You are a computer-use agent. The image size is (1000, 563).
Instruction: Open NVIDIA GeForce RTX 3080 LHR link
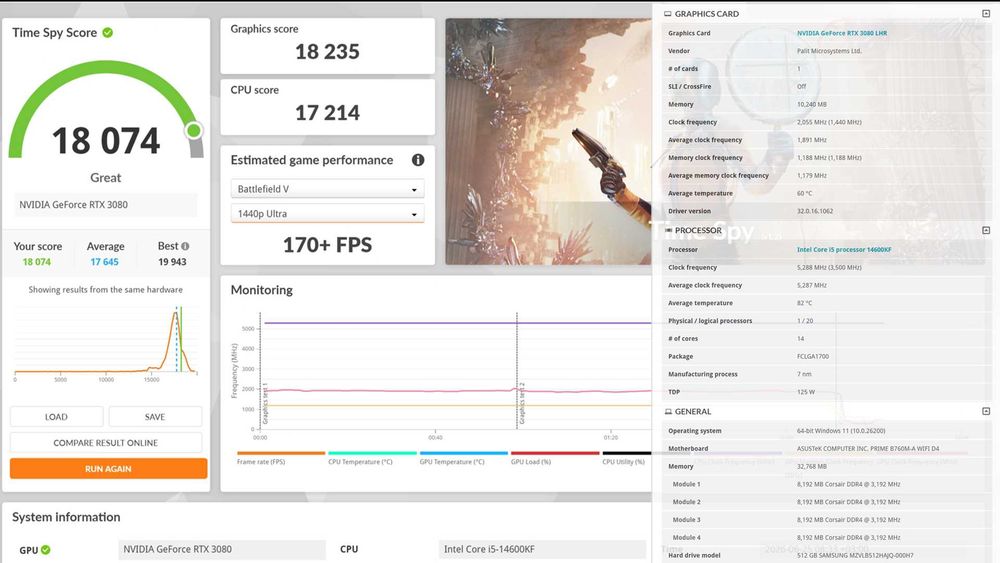tap(842, 33)
